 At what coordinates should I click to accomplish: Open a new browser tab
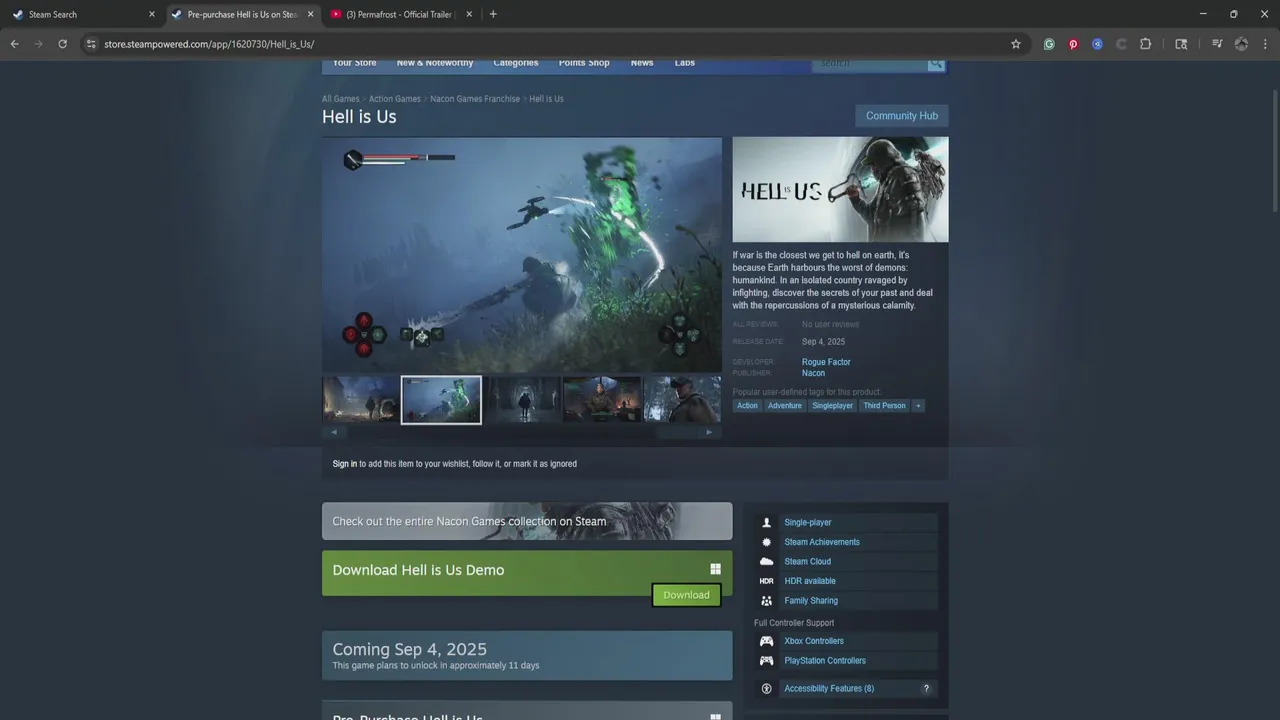tap(493, 14)
